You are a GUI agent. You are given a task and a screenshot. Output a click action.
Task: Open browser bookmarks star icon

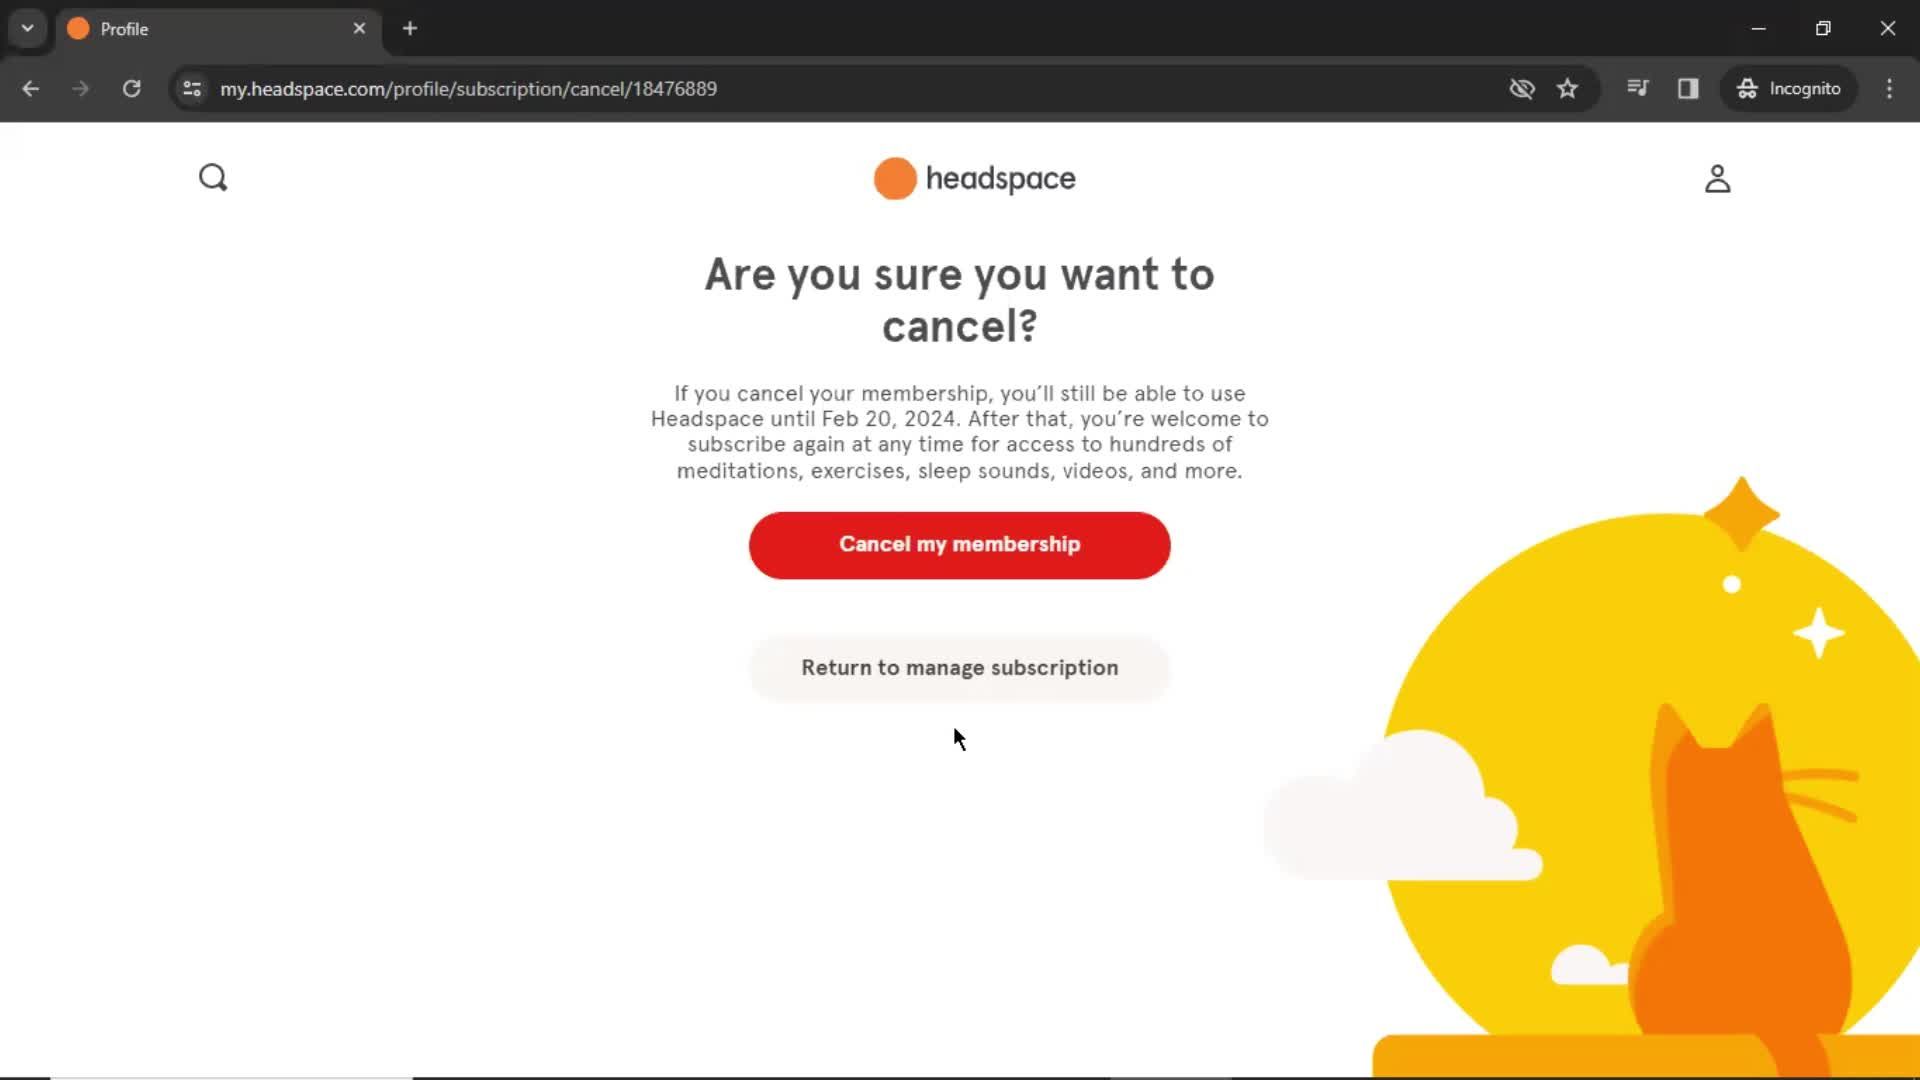(1568, 88)
